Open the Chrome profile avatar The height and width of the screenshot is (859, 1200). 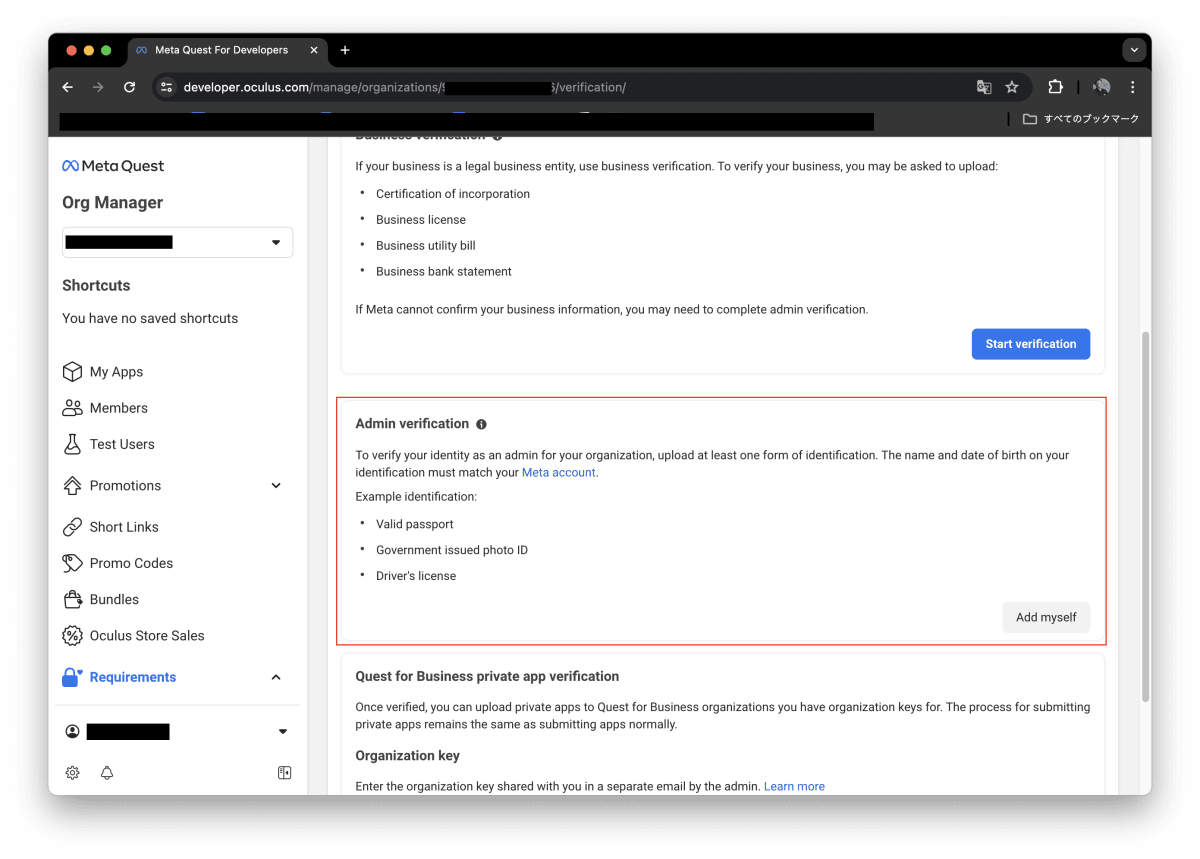coord(1102,87)
